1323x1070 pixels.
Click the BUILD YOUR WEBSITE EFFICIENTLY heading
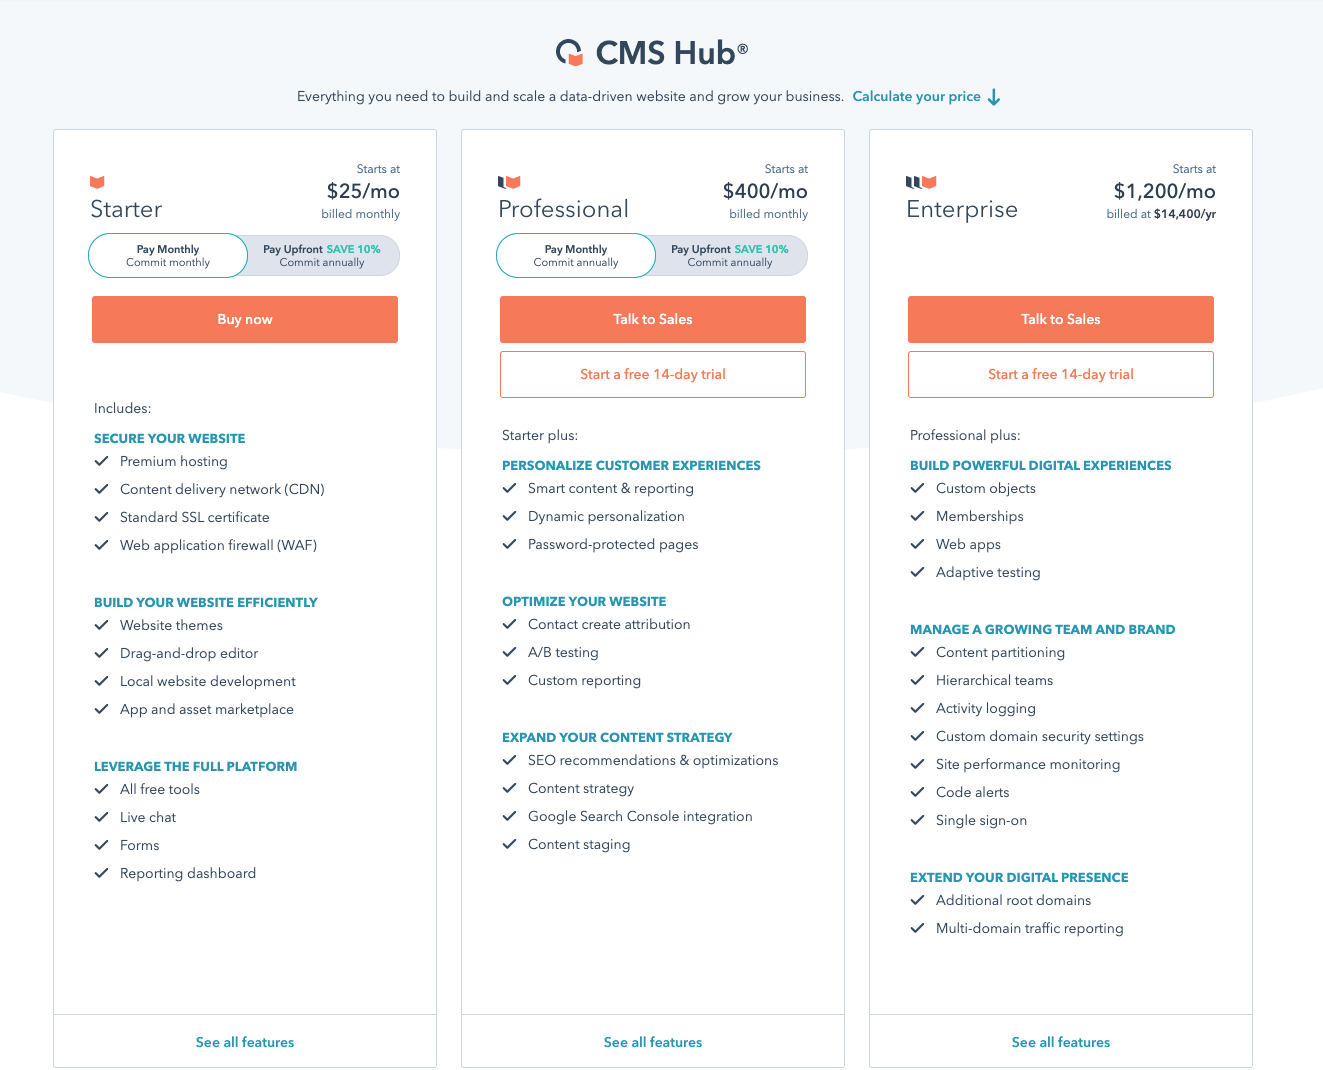click(206, 602)
